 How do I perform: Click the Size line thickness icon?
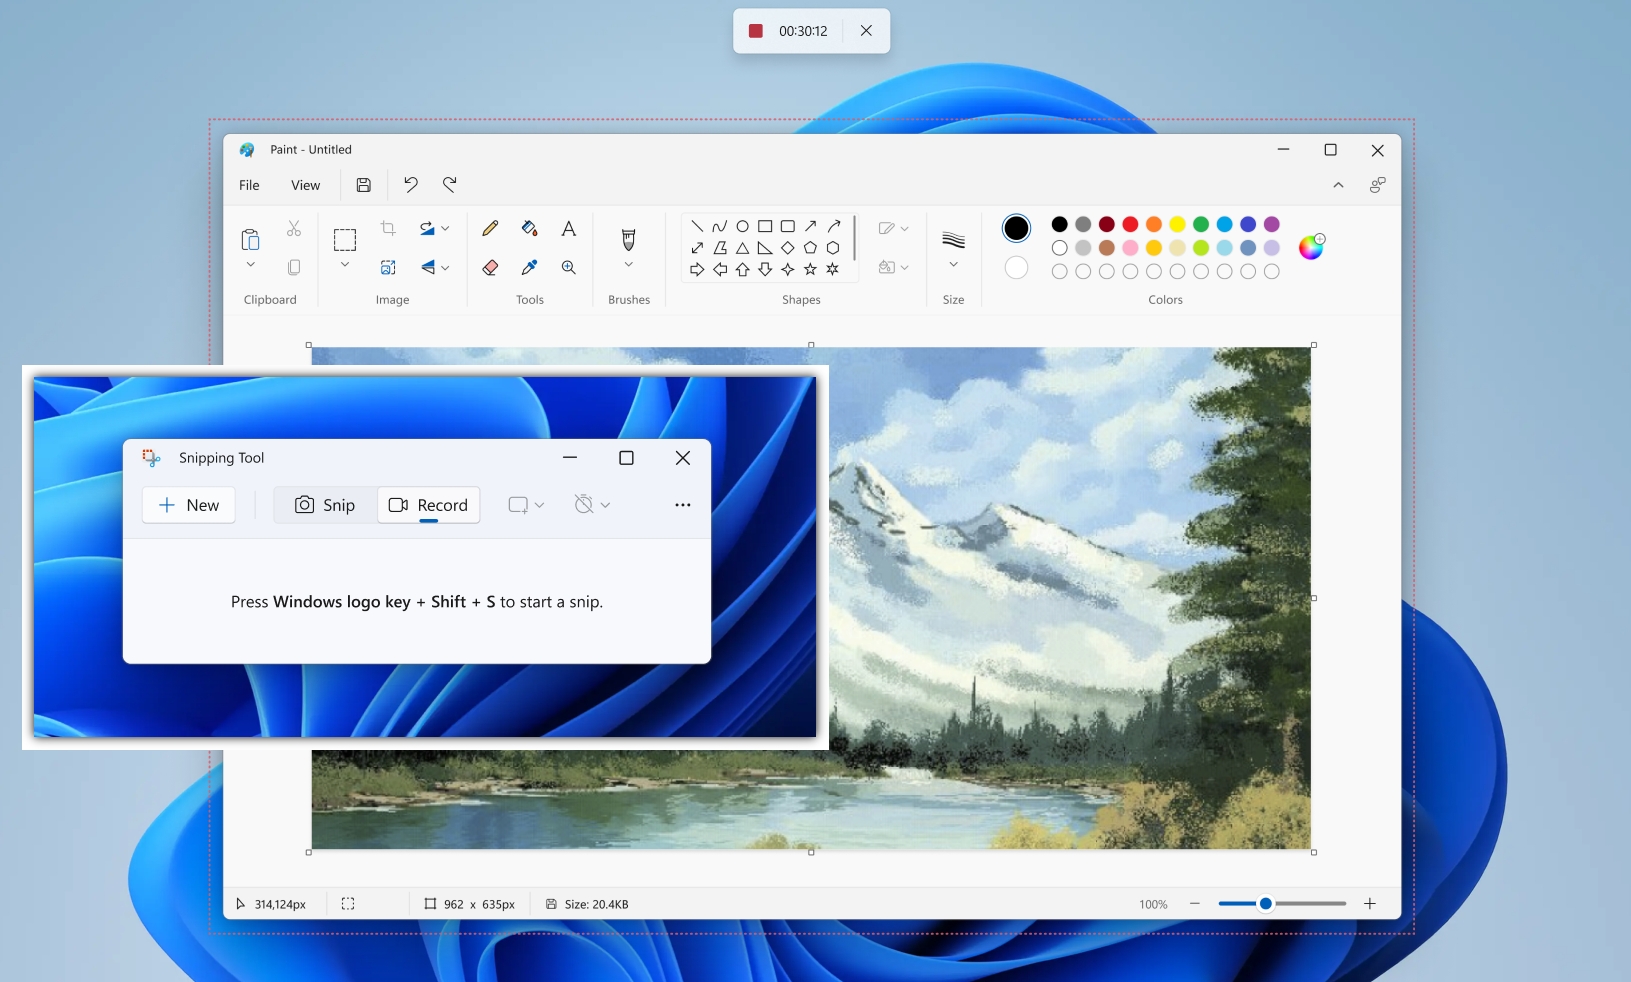953,240
